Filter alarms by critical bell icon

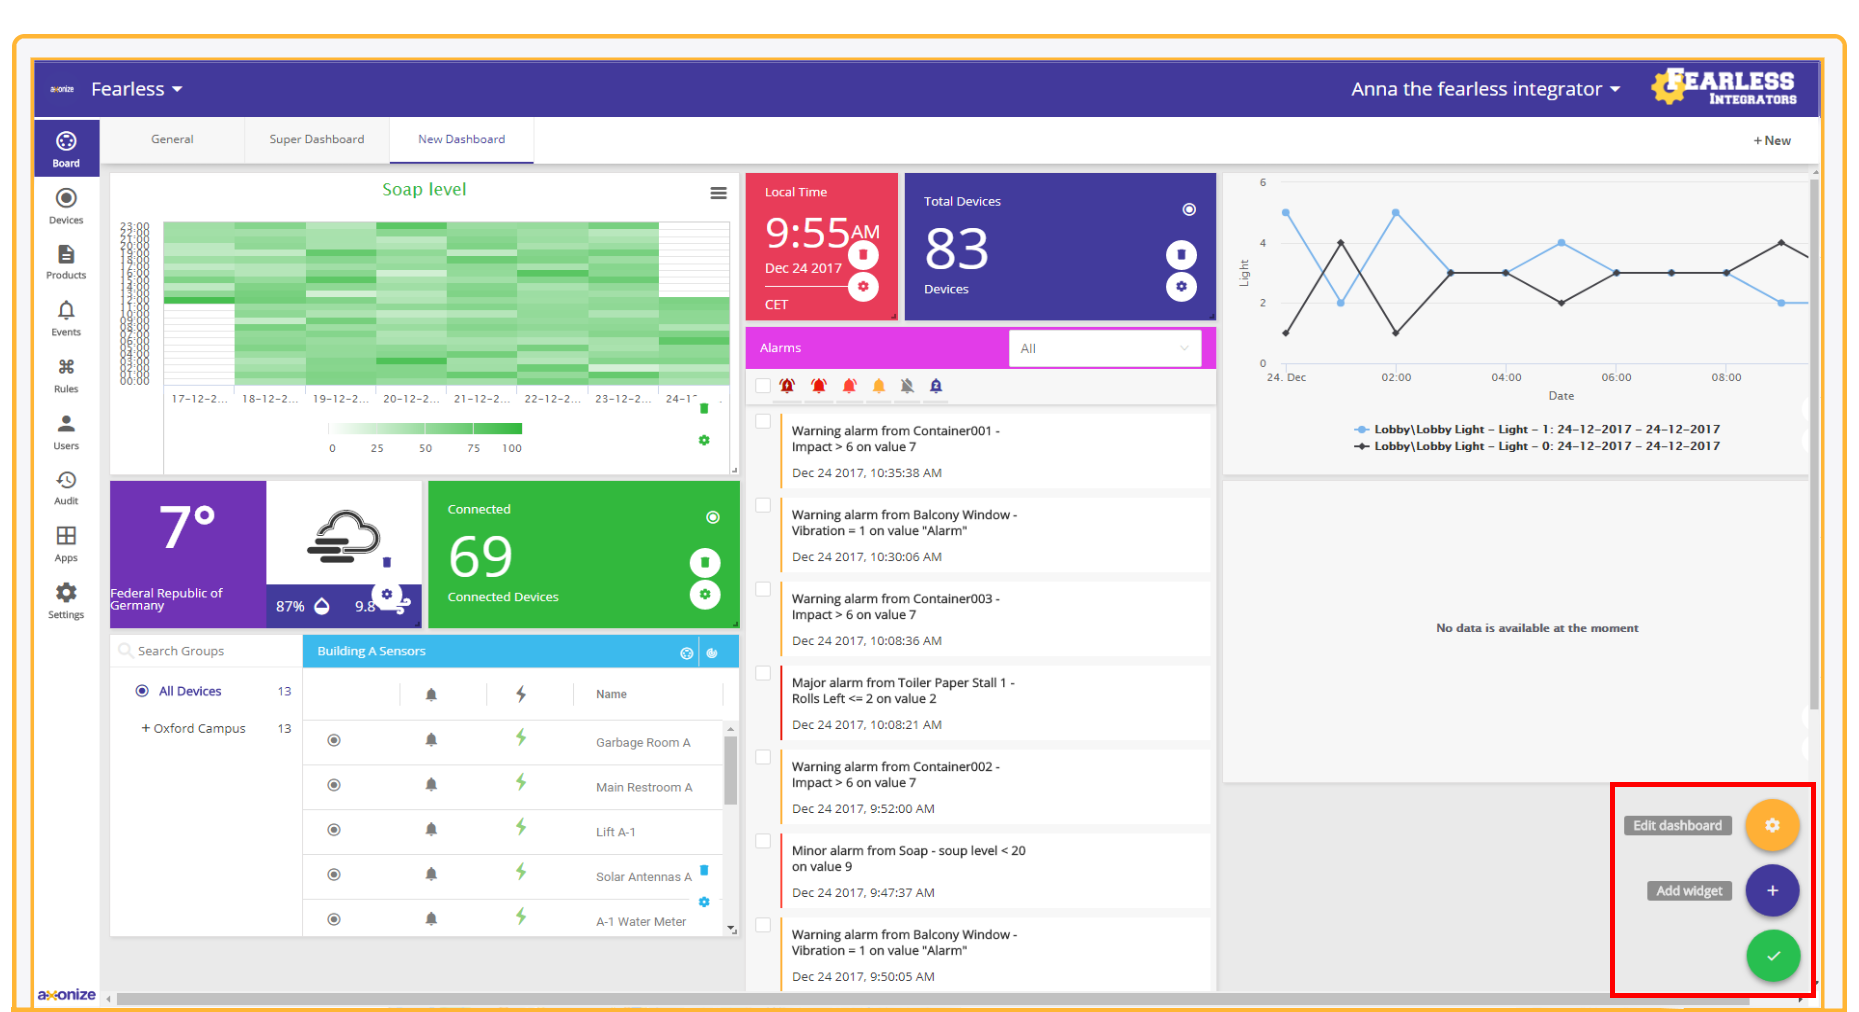(x=787, y=386)
